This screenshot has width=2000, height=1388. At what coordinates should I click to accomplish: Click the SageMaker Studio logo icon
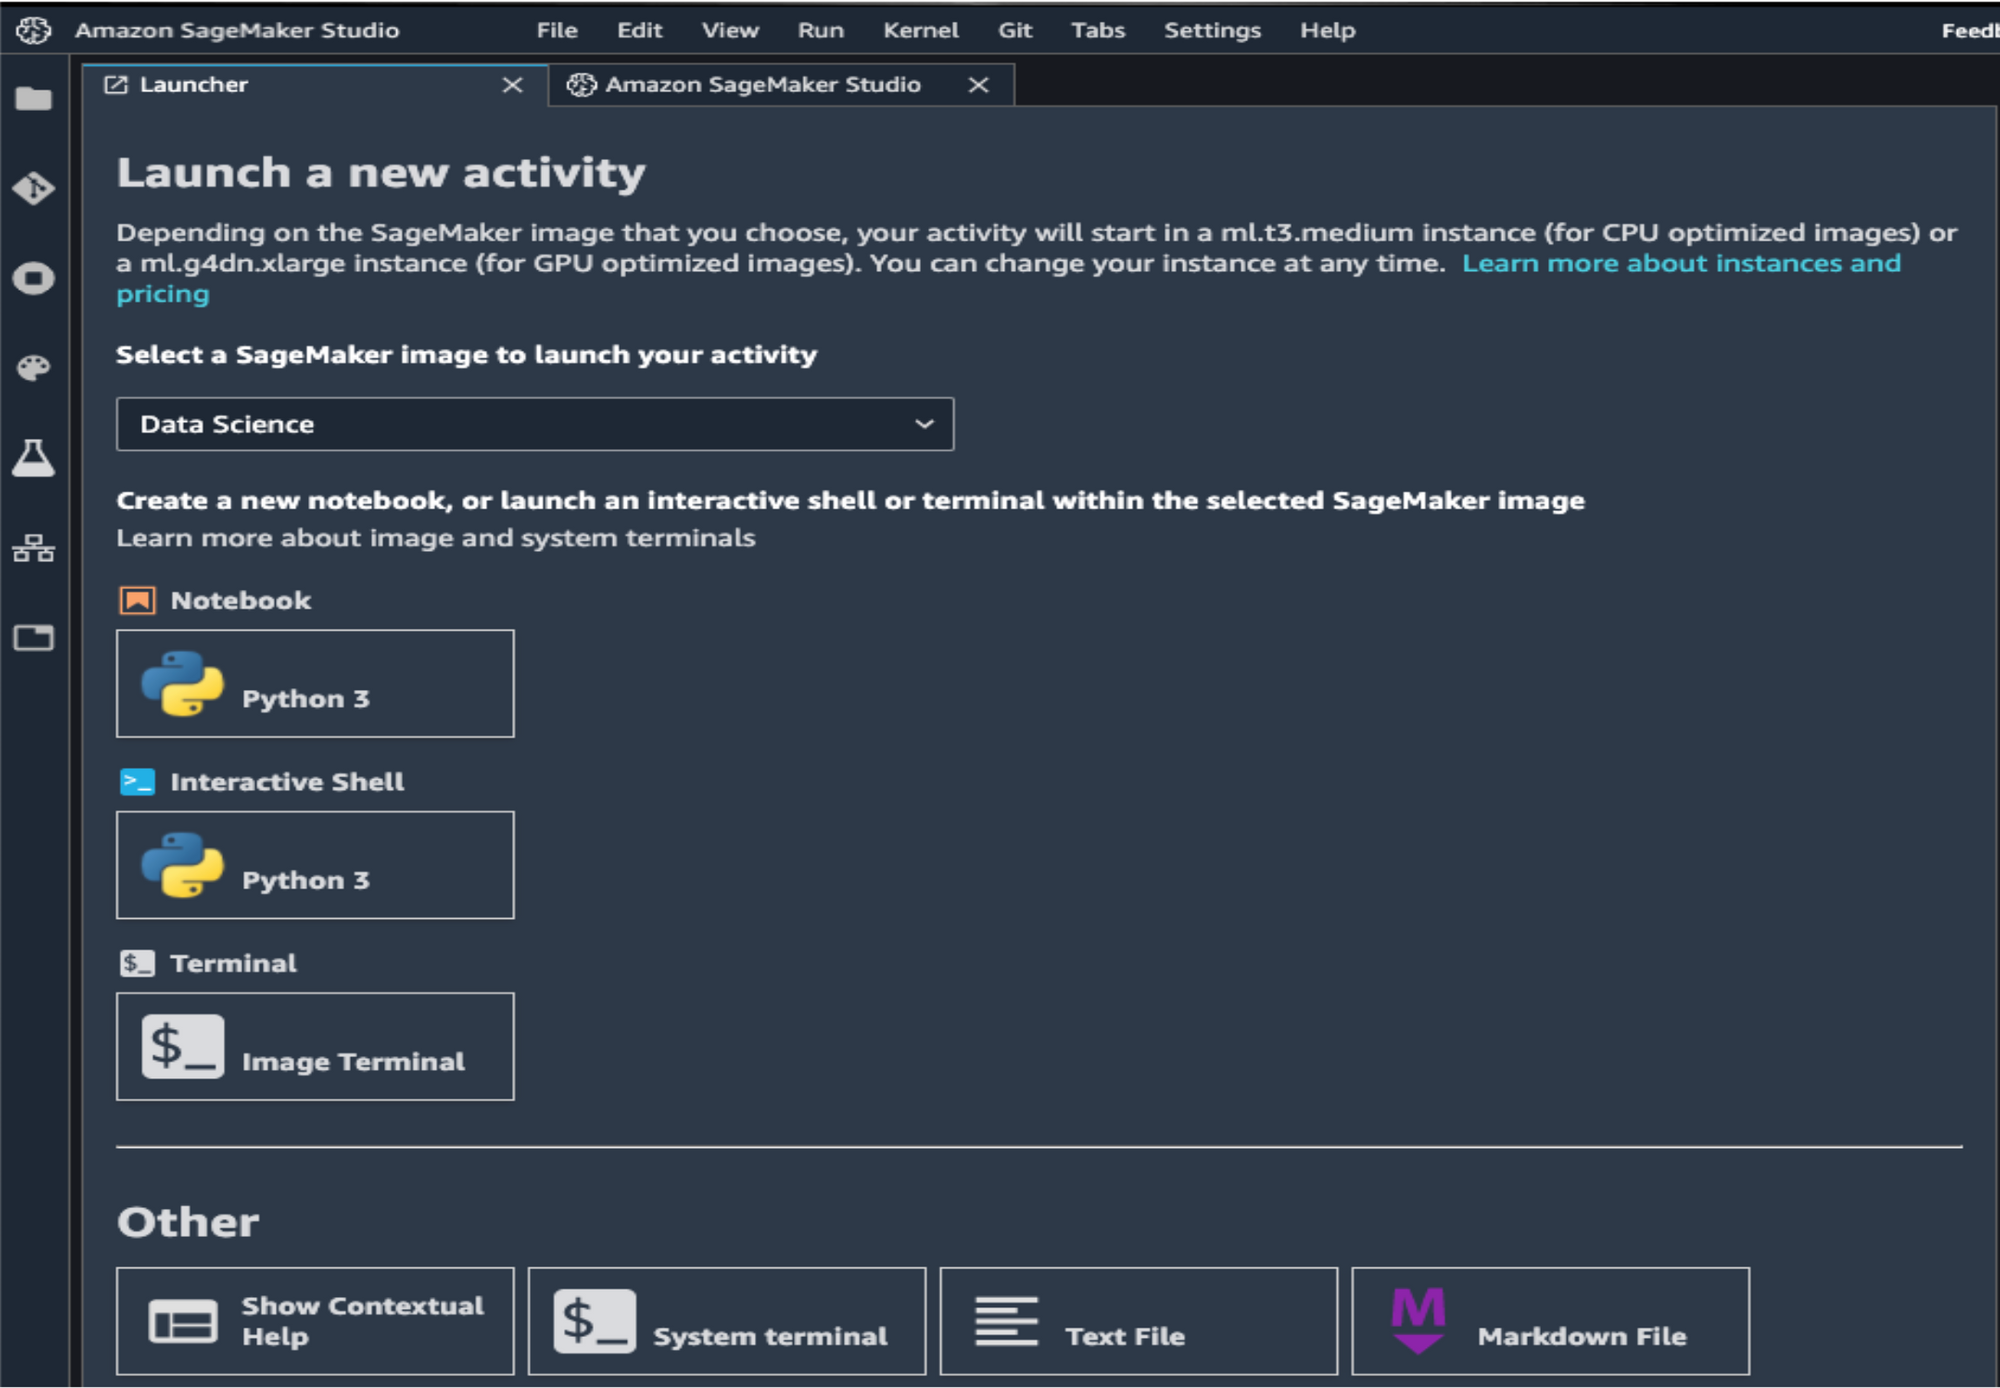[x=33, y=31]
